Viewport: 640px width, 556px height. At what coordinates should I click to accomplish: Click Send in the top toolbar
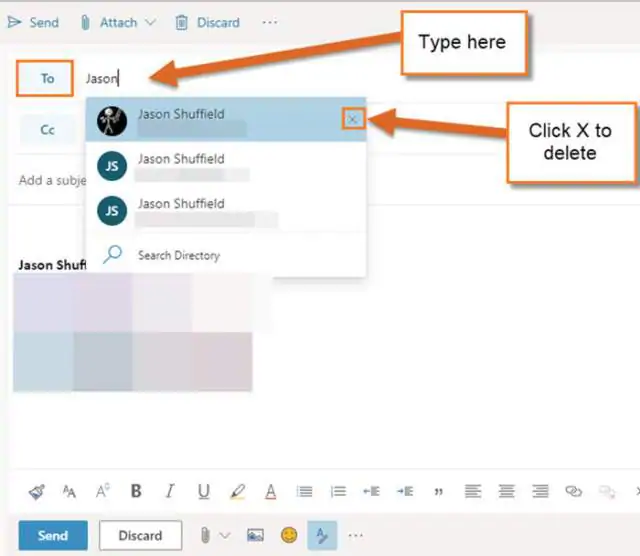click(33, 22)
